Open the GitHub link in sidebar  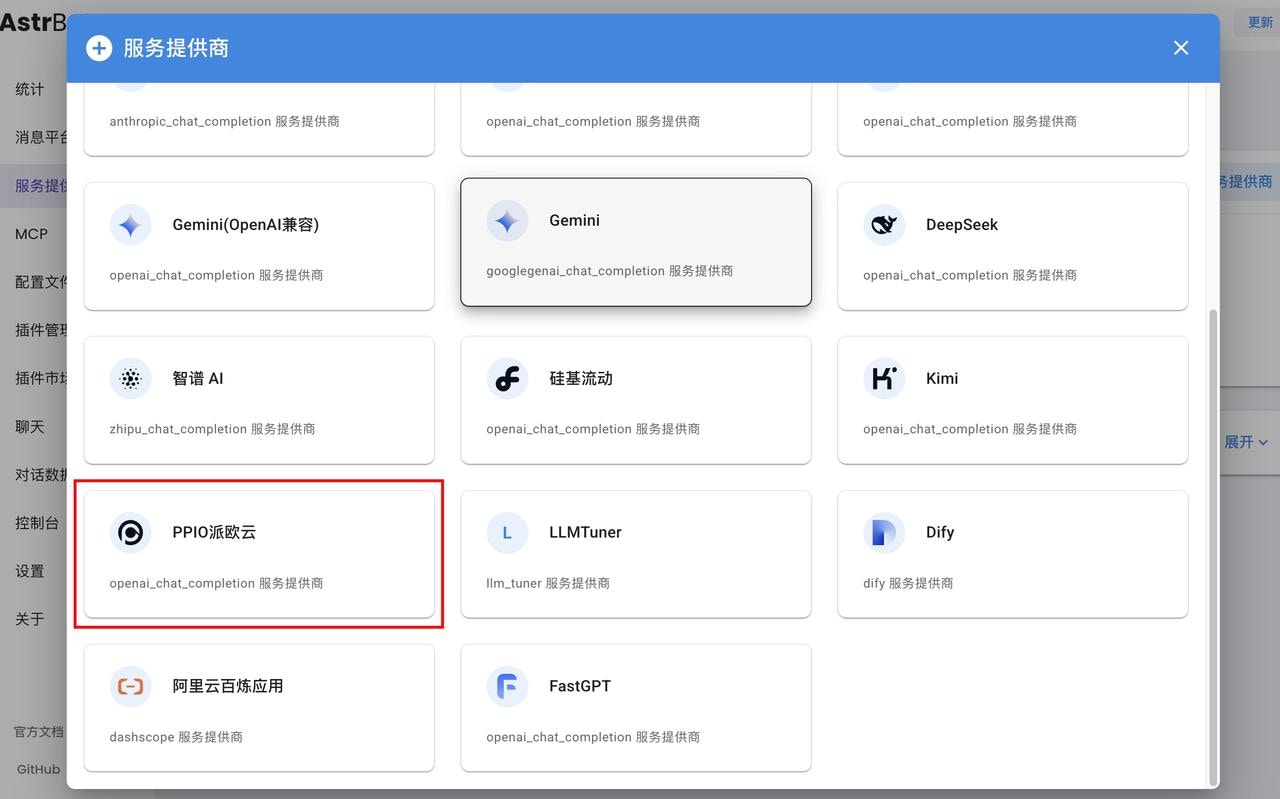click(38, 770)
